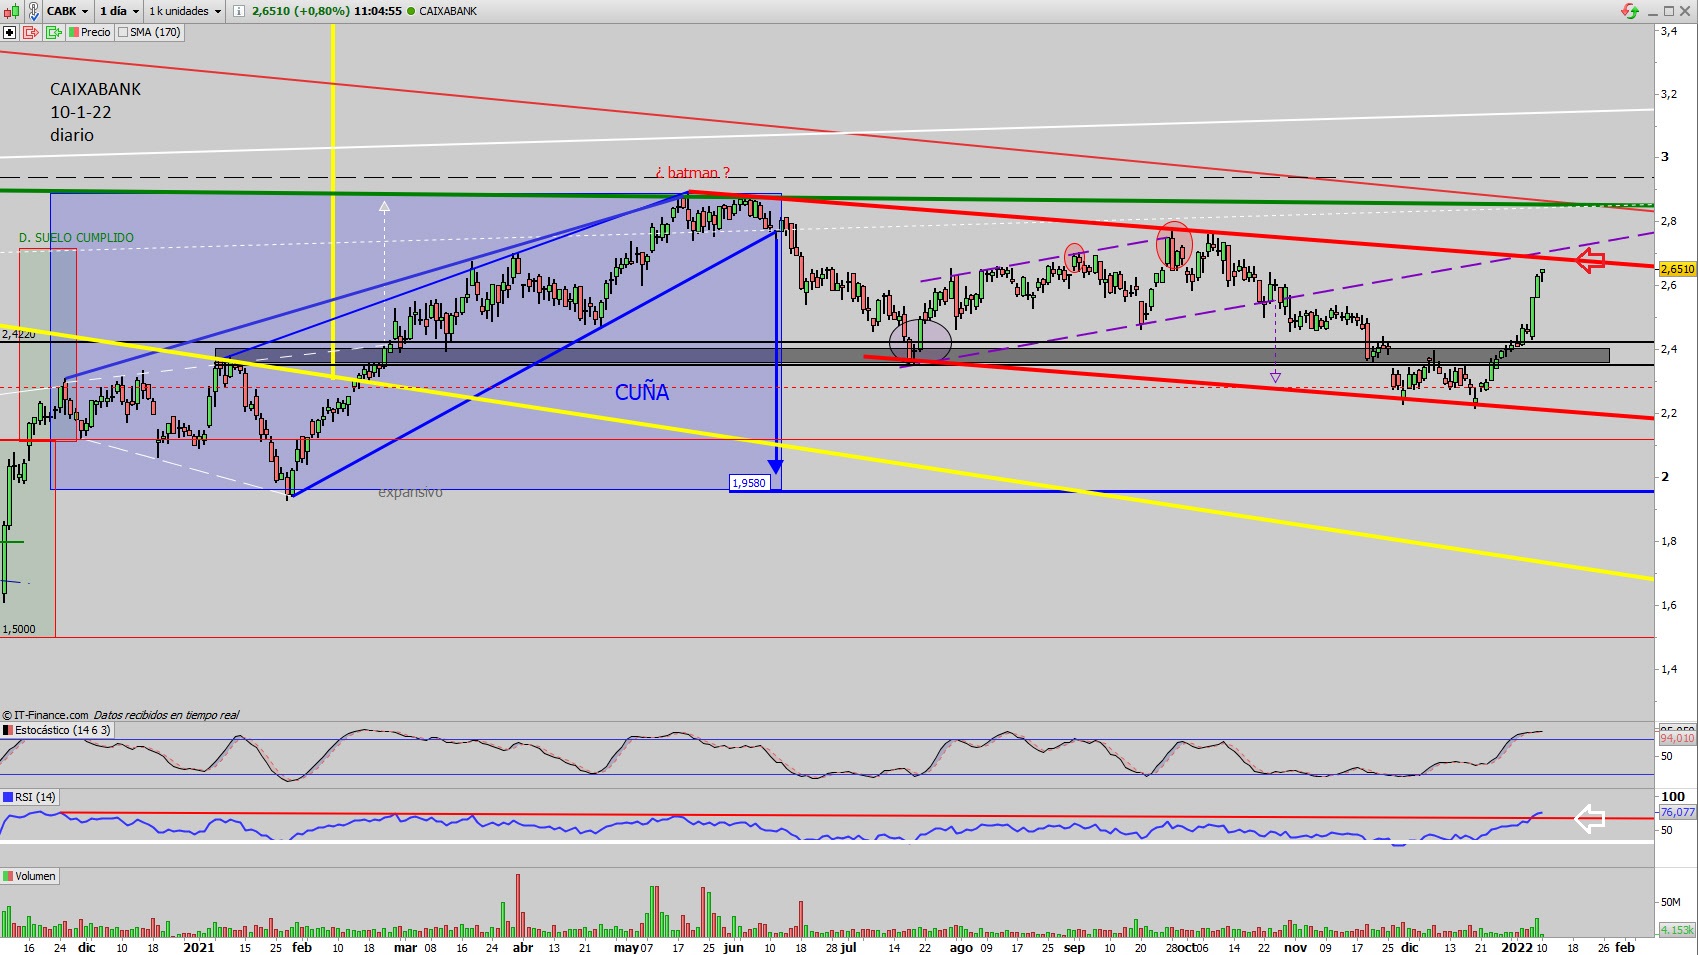
Task: Open the '1 k unidades' dropdown
Action: 185,11
